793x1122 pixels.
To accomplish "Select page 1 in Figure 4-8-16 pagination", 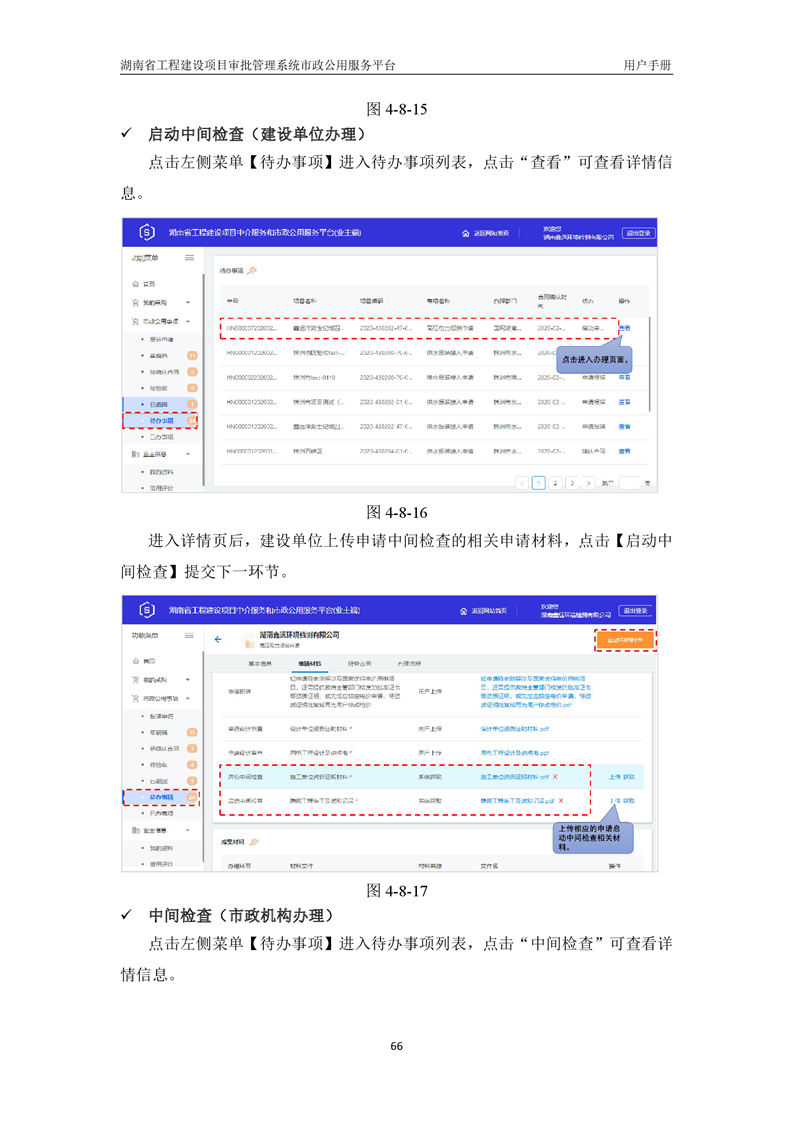I will (539, 483).
